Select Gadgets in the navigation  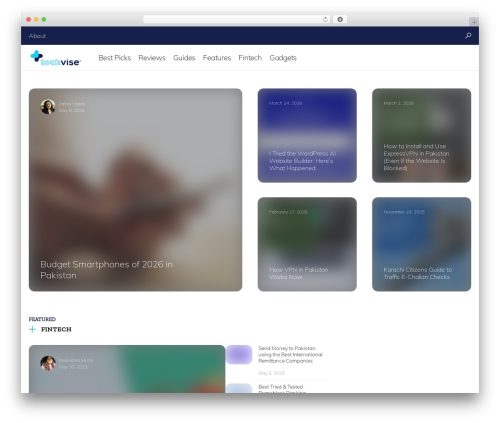tap(283, 58)
